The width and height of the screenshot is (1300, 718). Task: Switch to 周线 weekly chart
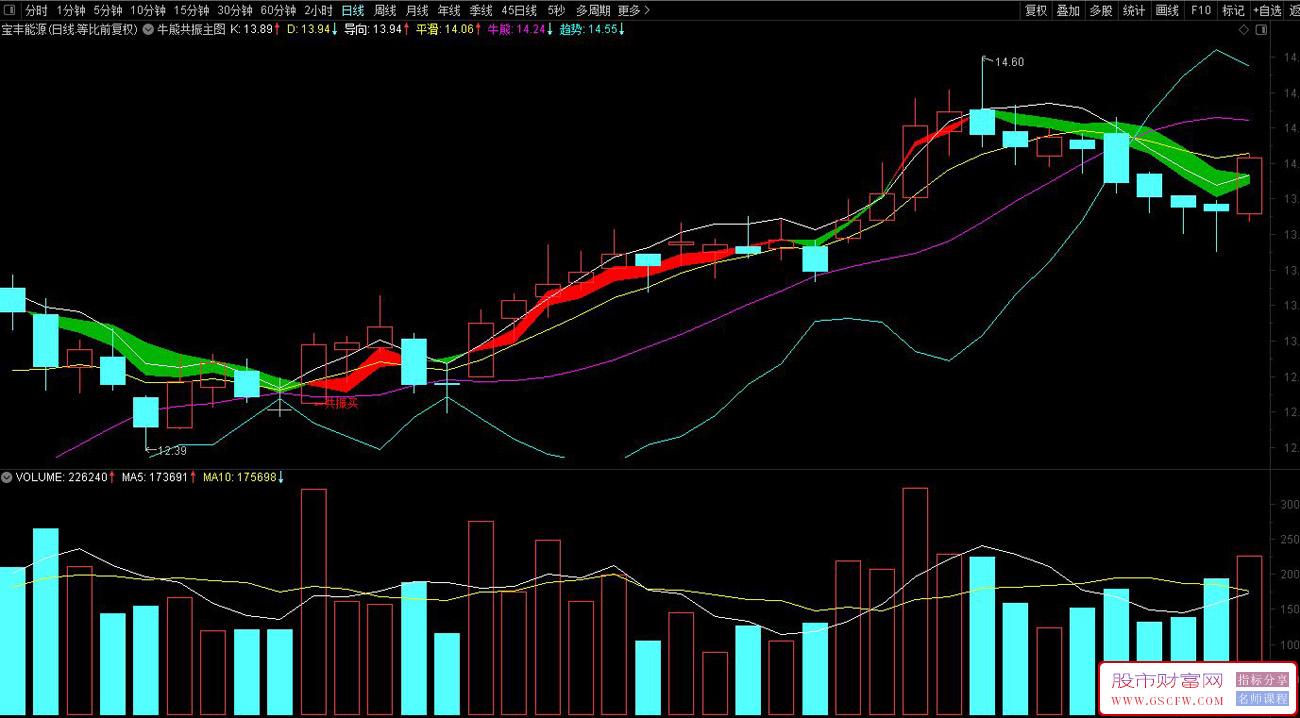point(385,10)
